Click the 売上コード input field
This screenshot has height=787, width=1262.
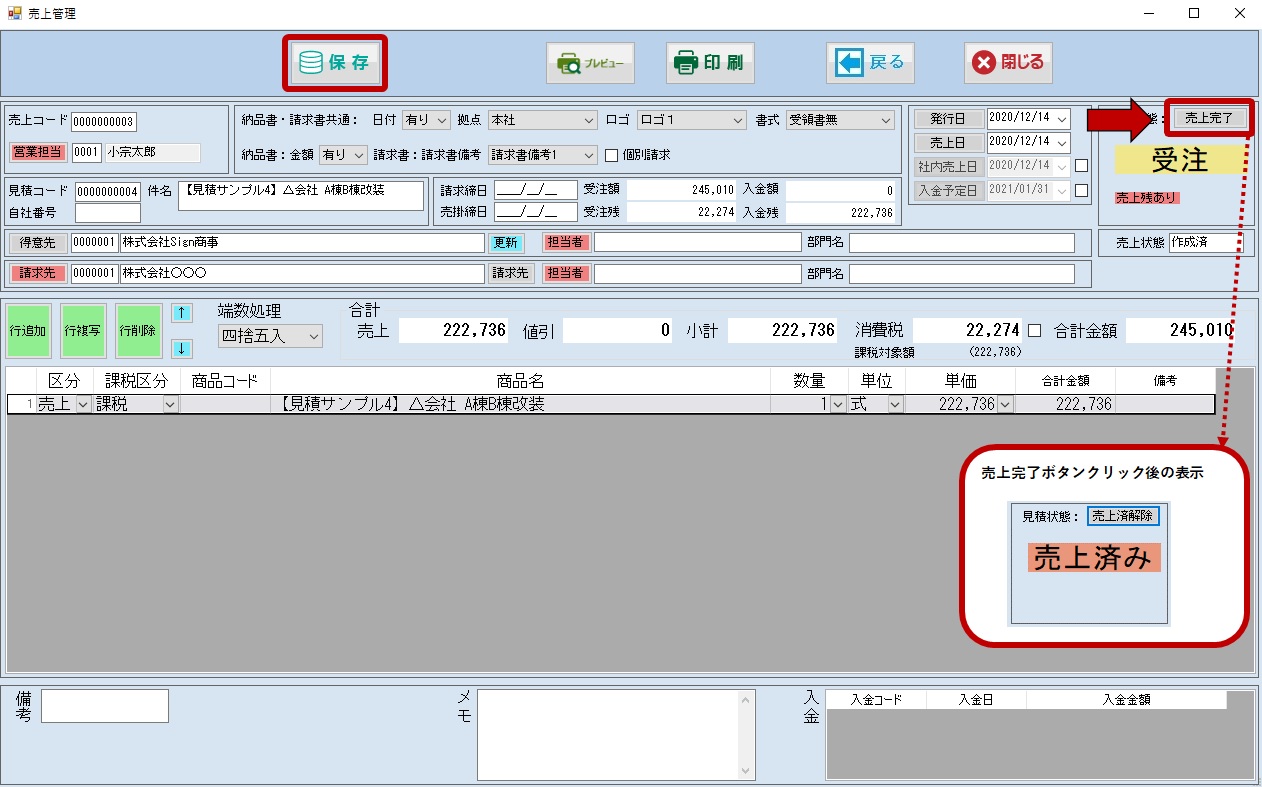pyautogui.click(x=103, y=122)
